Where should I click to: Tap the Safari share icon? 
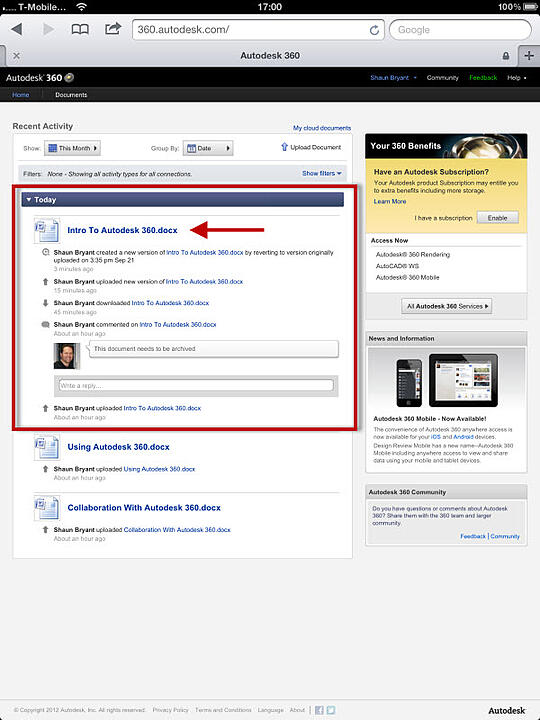click(112, 28)
